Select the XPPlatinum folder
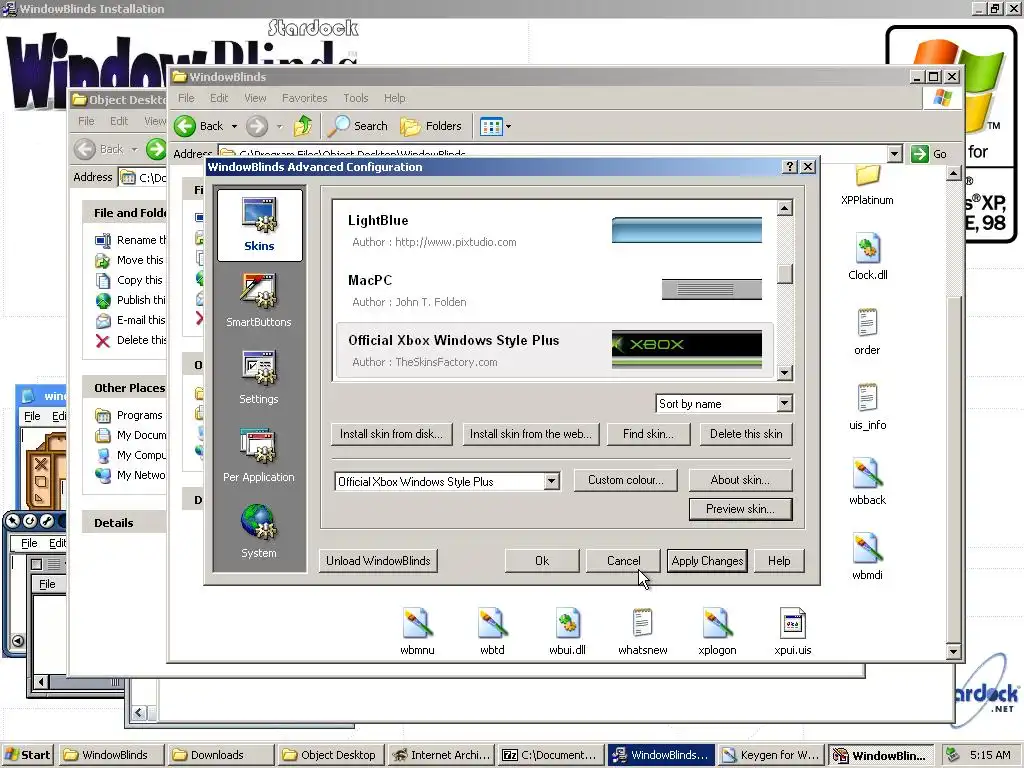 pyautogui.click(x=867, y=185)
